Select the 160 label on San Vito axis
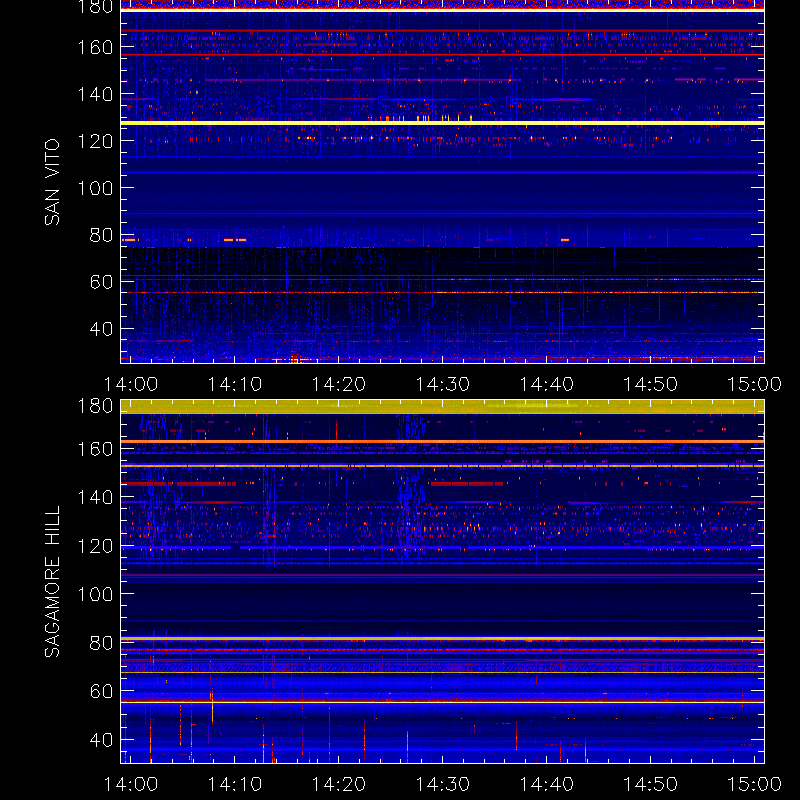Viewport: 800px width, 800px height. click(95, 47)
